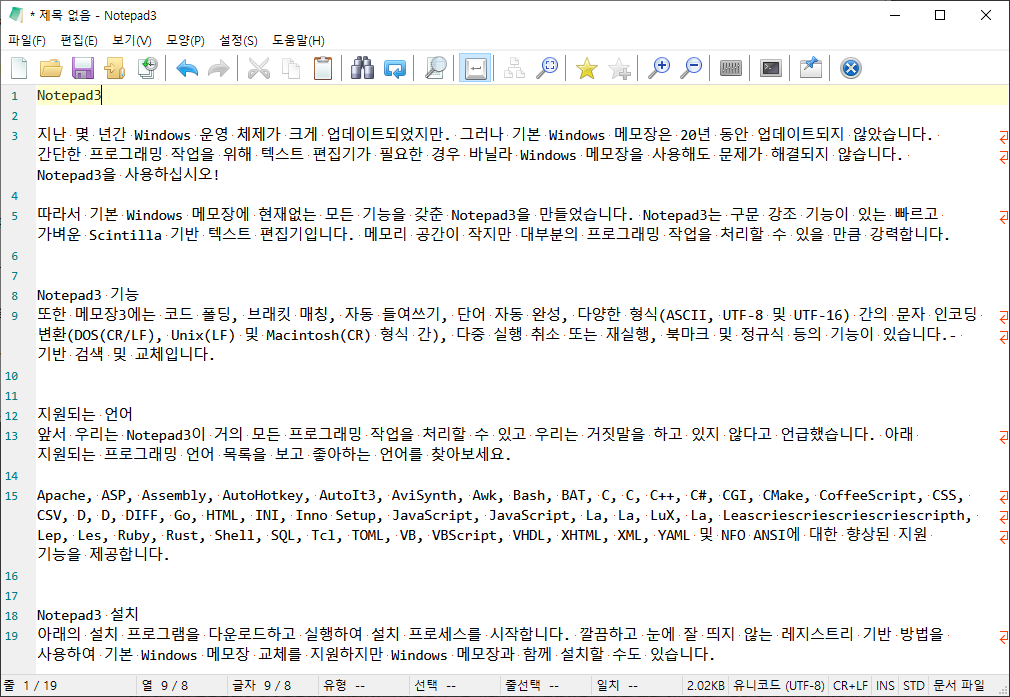Click the 줄 1 / 19 status field
Screen dimensions: 1010x697
pyautogui.click(x=69, y=685)
